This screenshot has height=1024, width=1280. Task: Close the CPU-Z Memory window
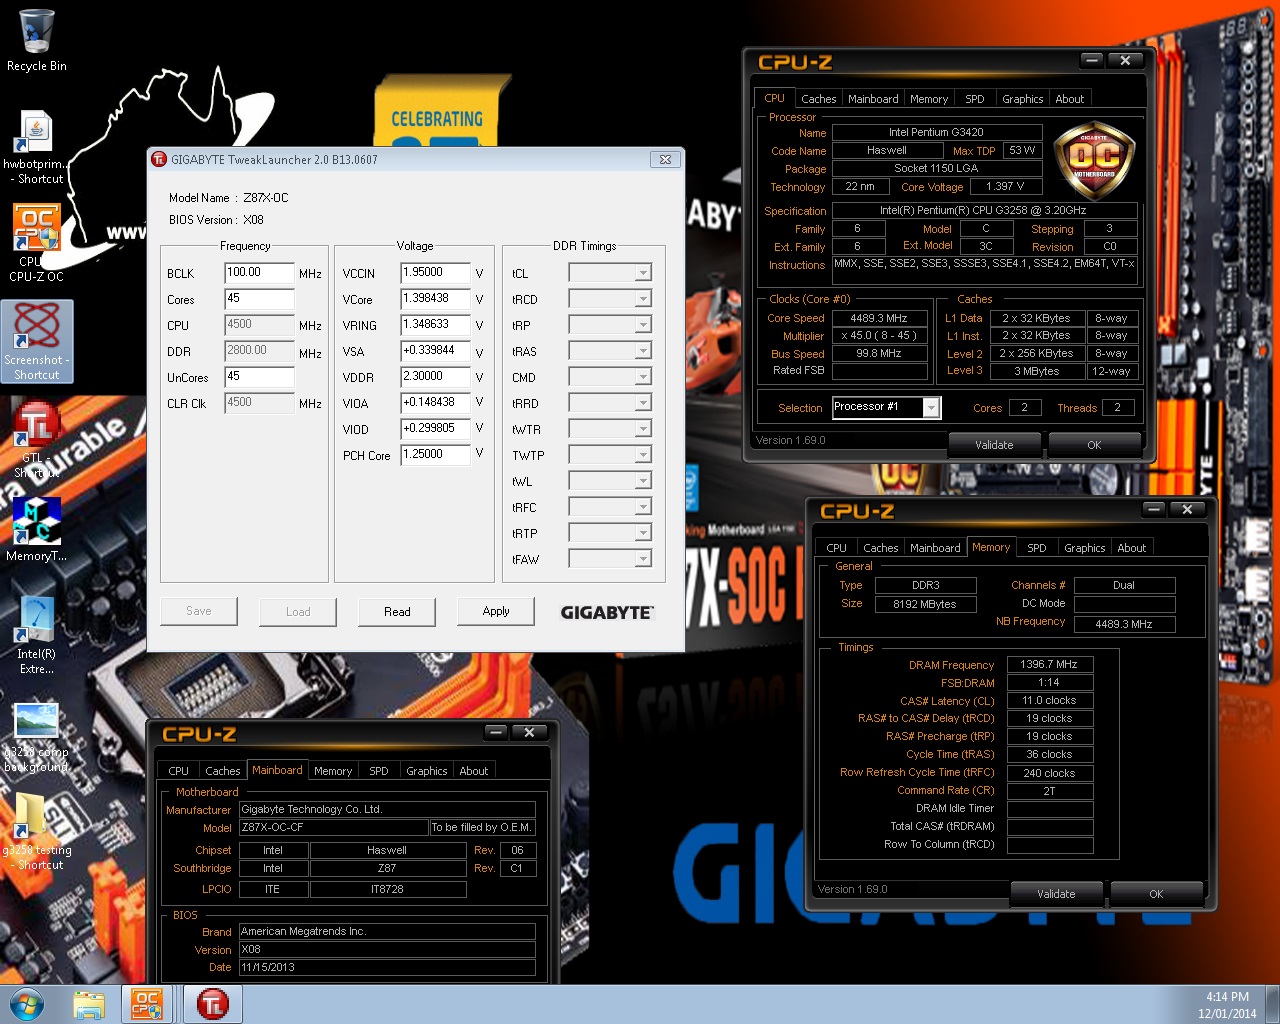click(1187, 509)
